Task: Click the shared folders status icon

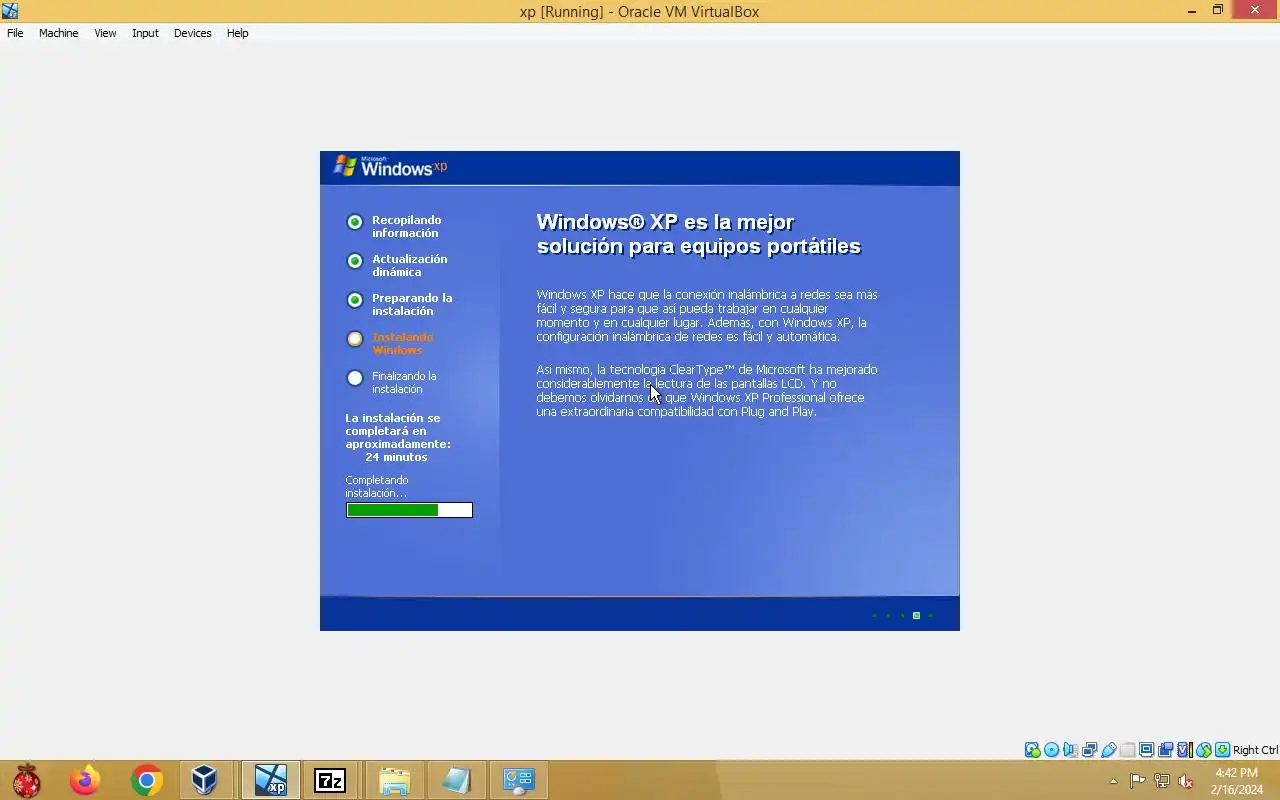Action: [x=1127, y=750]
